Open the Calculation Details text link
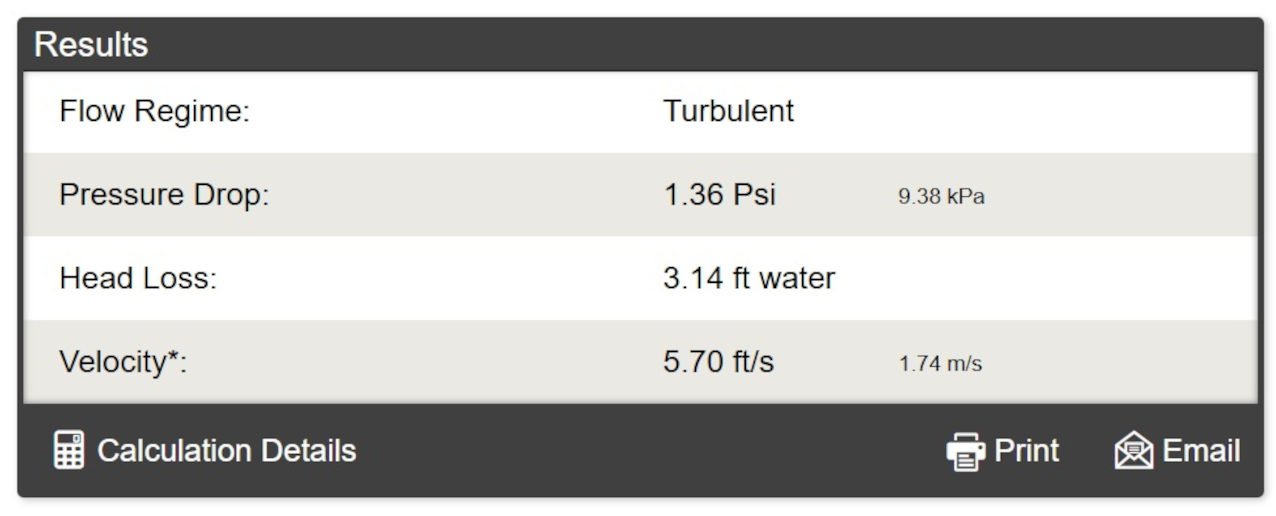The image size is (1276, 516). click(226, 451)
